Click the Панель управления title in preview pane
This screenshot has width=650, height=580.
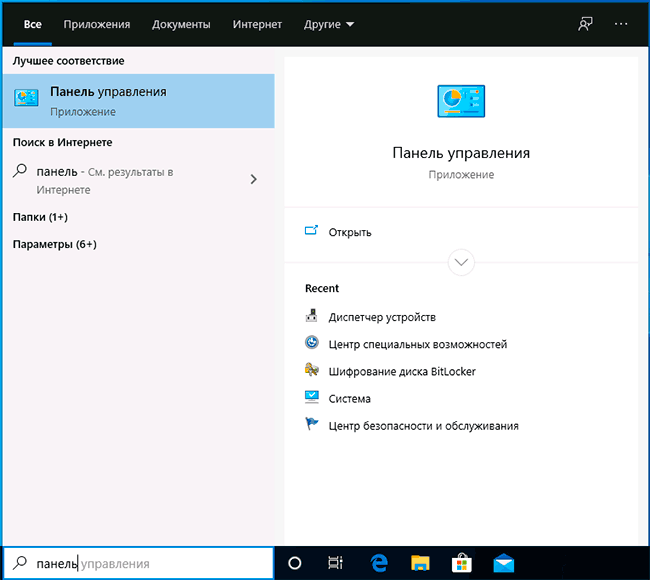point(461,153)
